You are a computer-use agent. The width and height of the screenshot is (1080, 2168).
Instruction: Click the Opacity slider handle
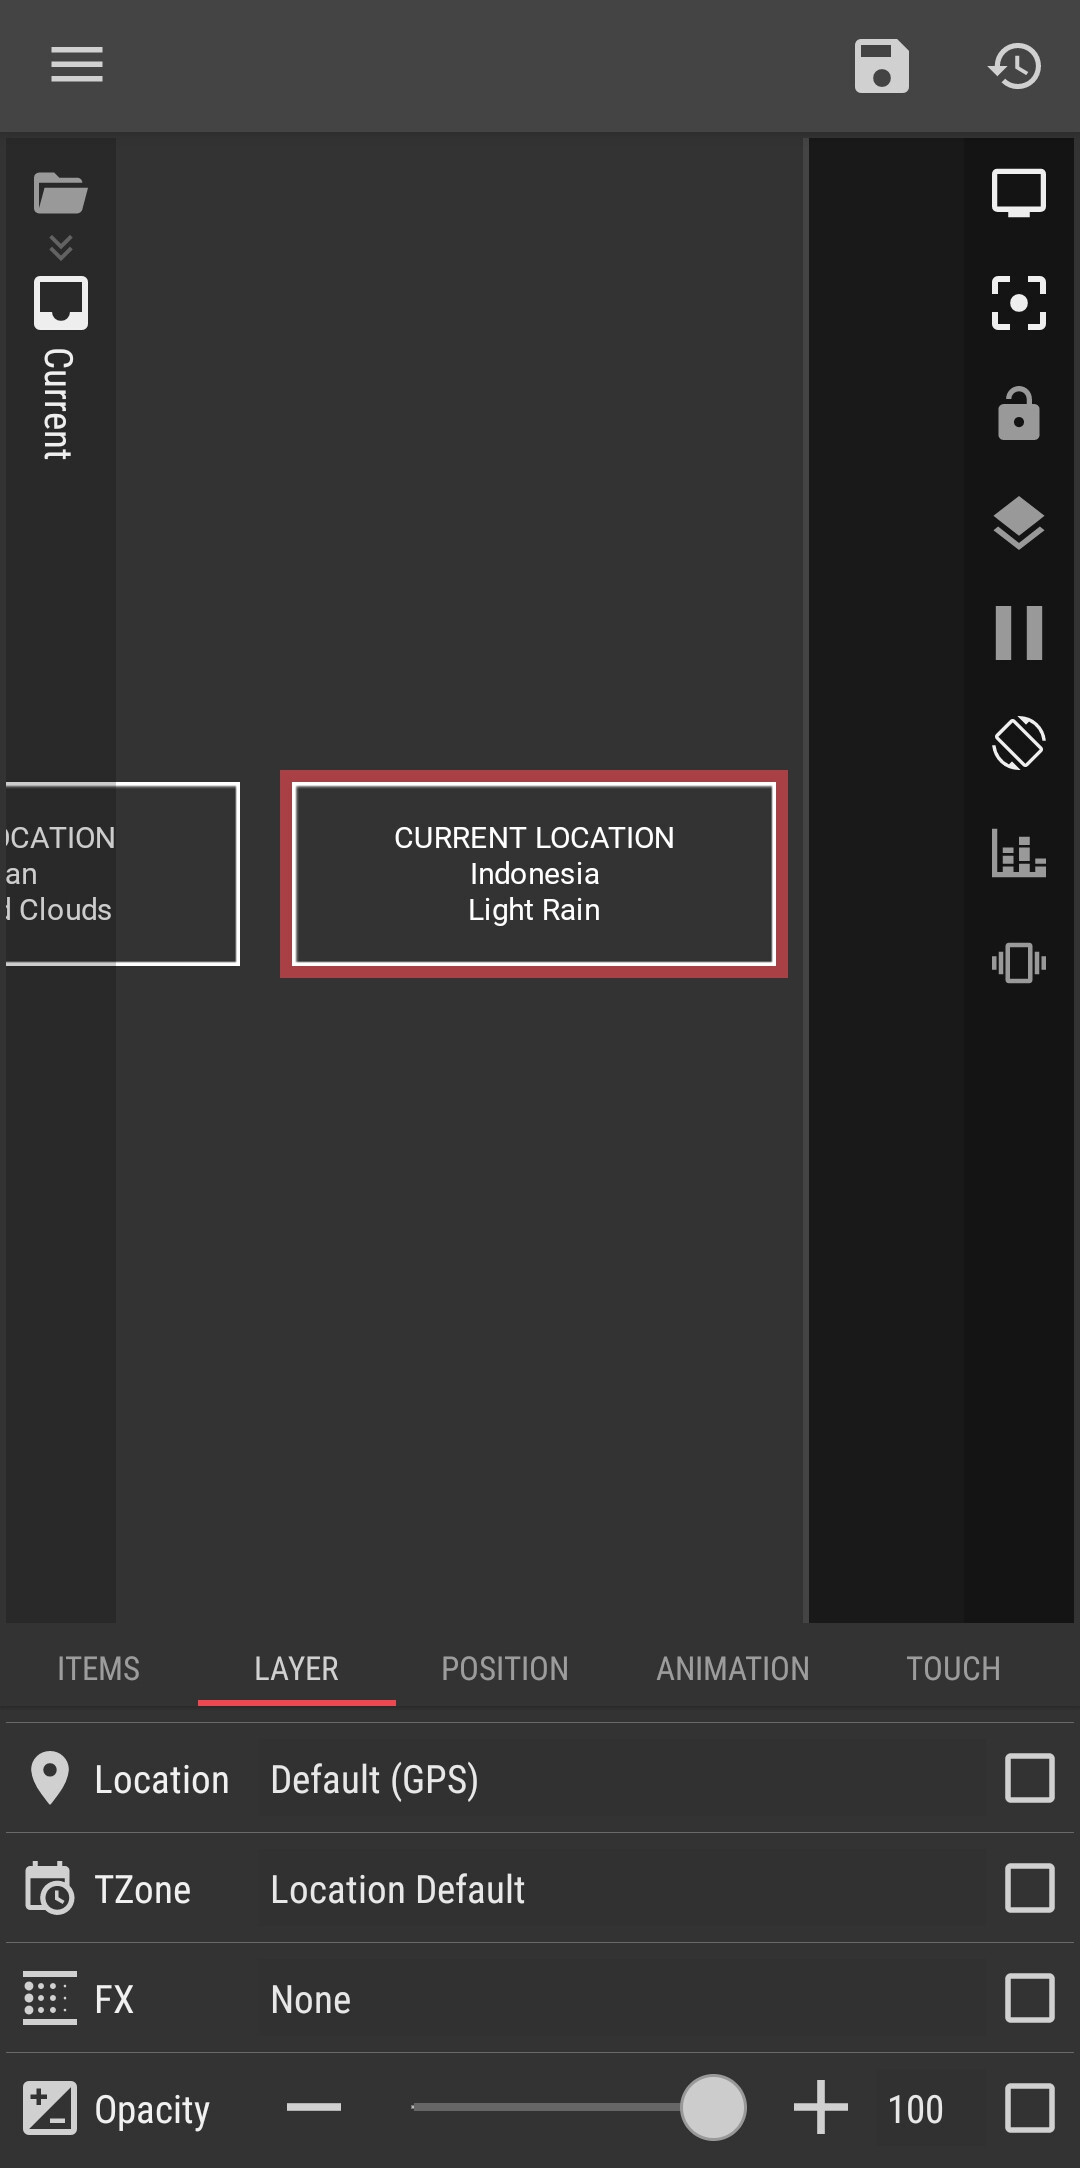click(x=713, y=2107)
